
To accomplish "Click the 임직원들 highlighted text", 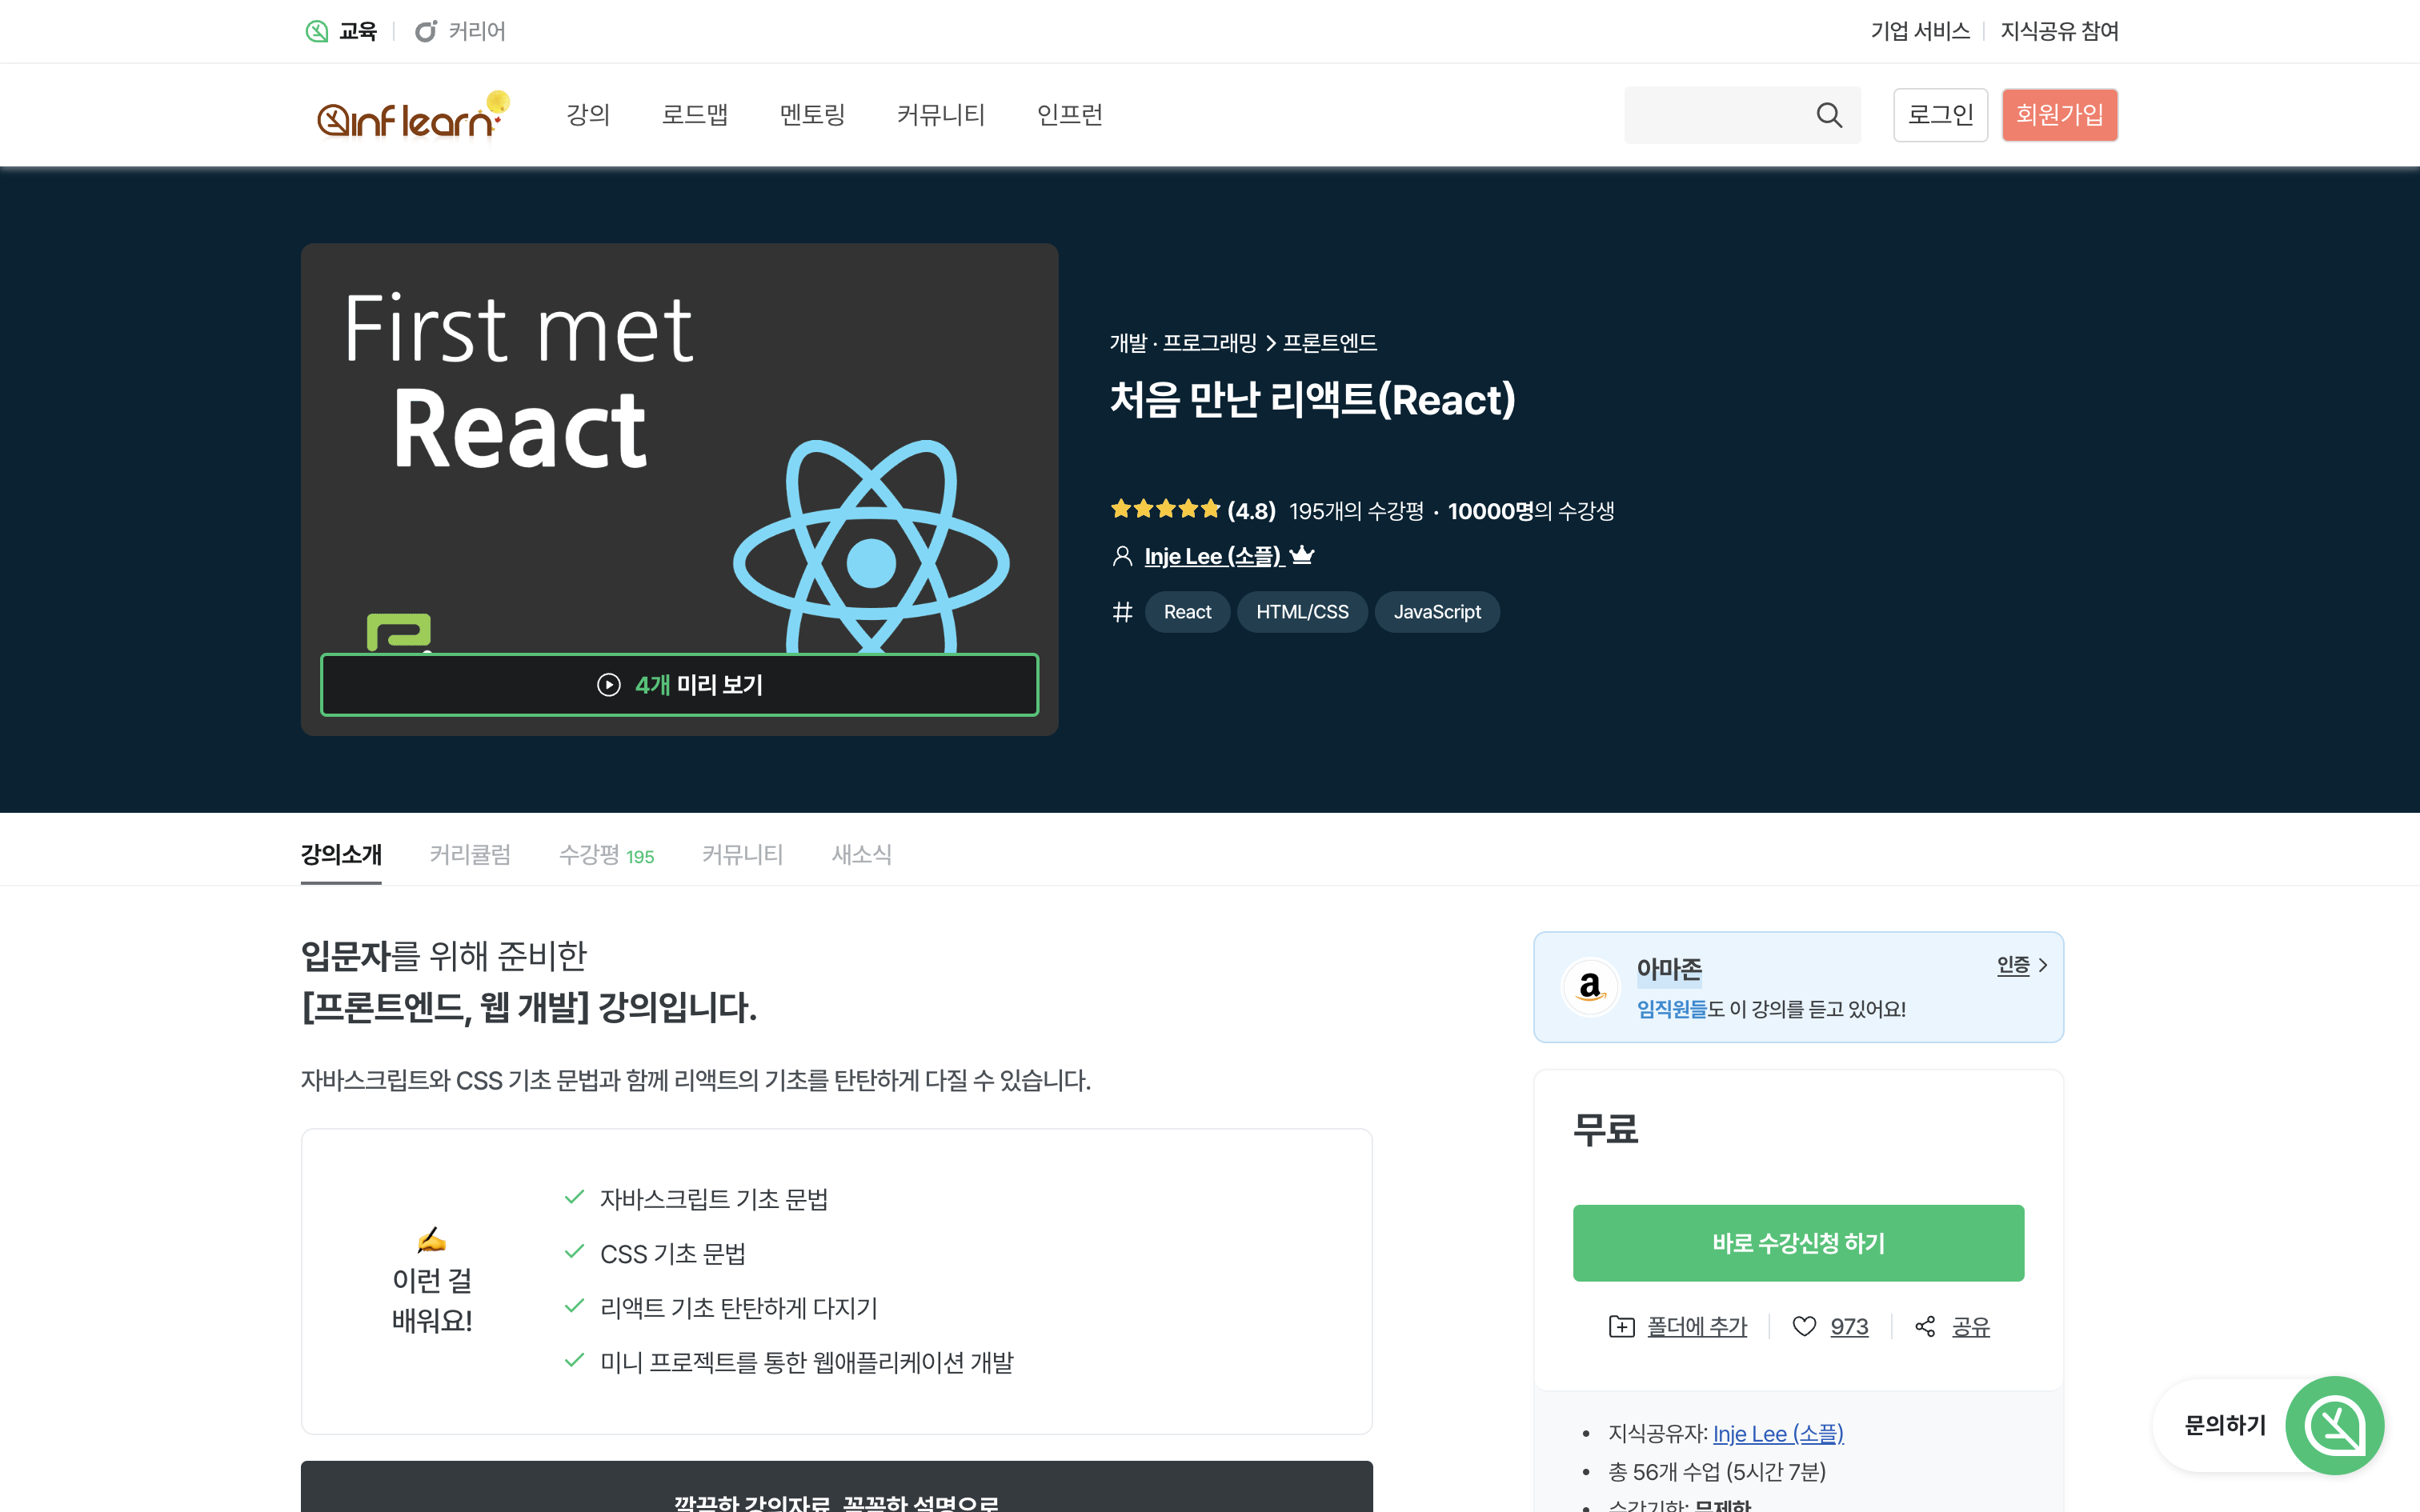I will click(x=1671, y=1009).
